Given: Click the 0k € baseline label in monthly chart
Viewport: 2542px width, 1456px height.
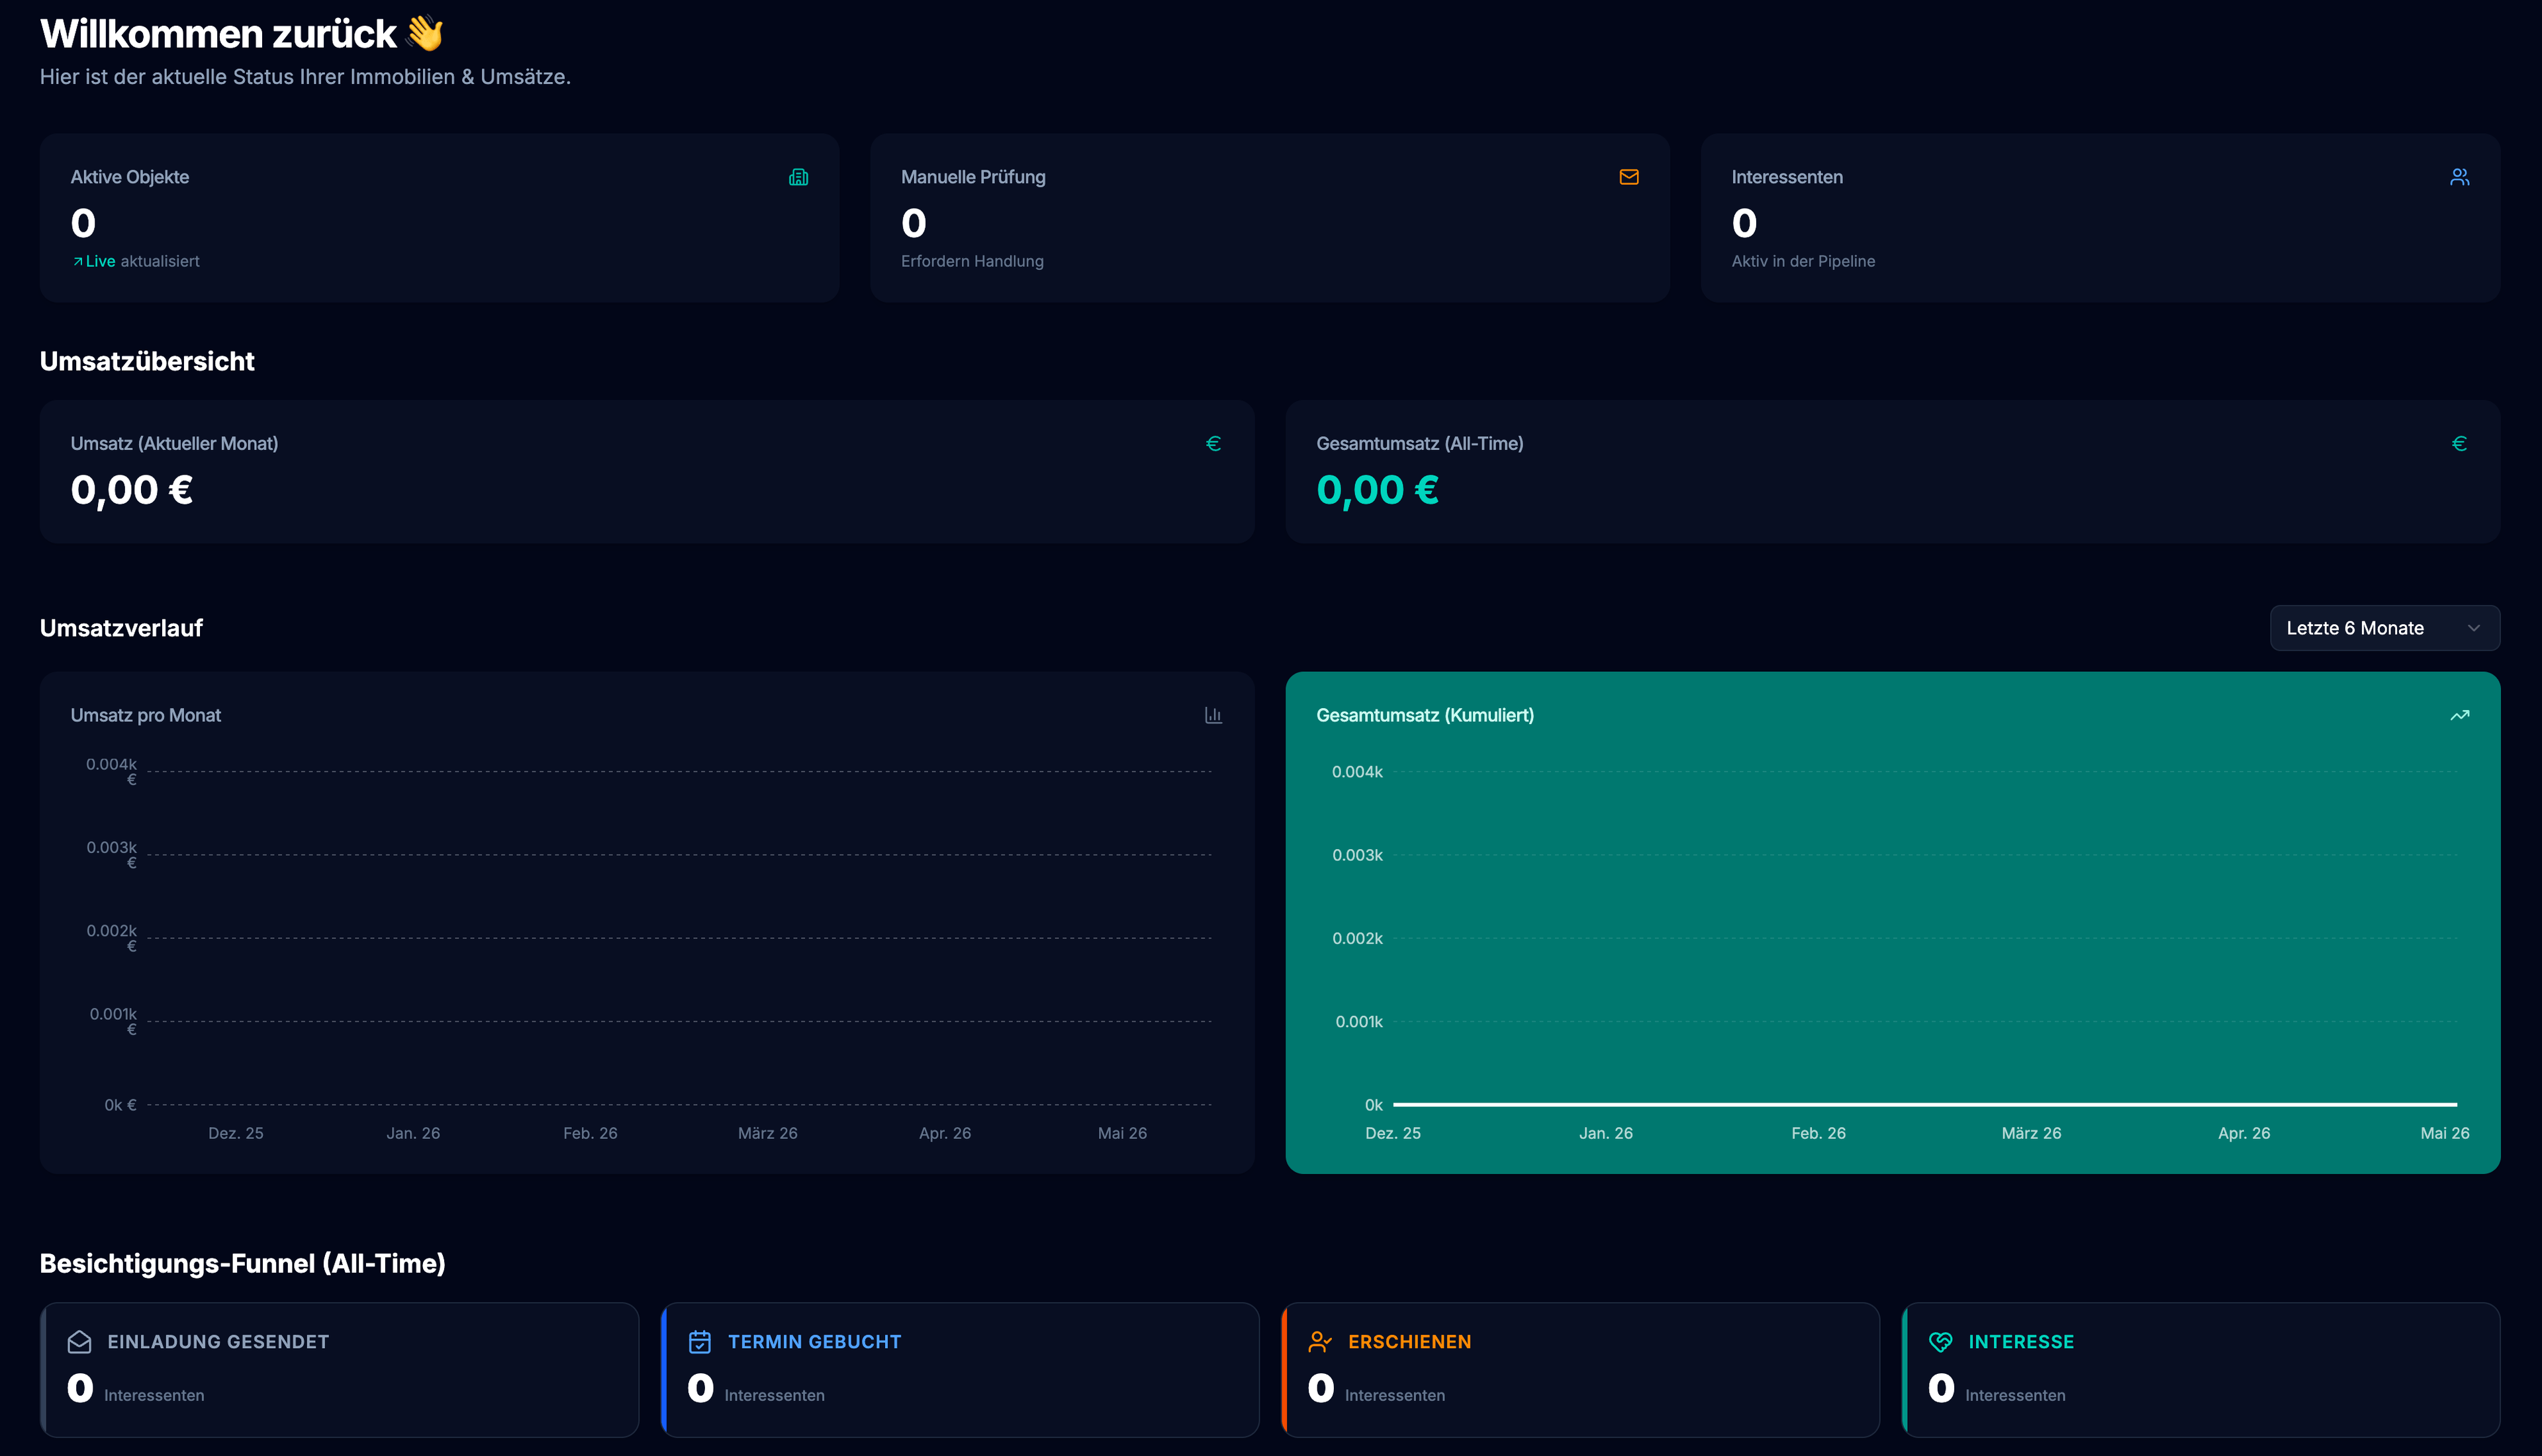Looking at the screenshot, I should pos(120,1105).
